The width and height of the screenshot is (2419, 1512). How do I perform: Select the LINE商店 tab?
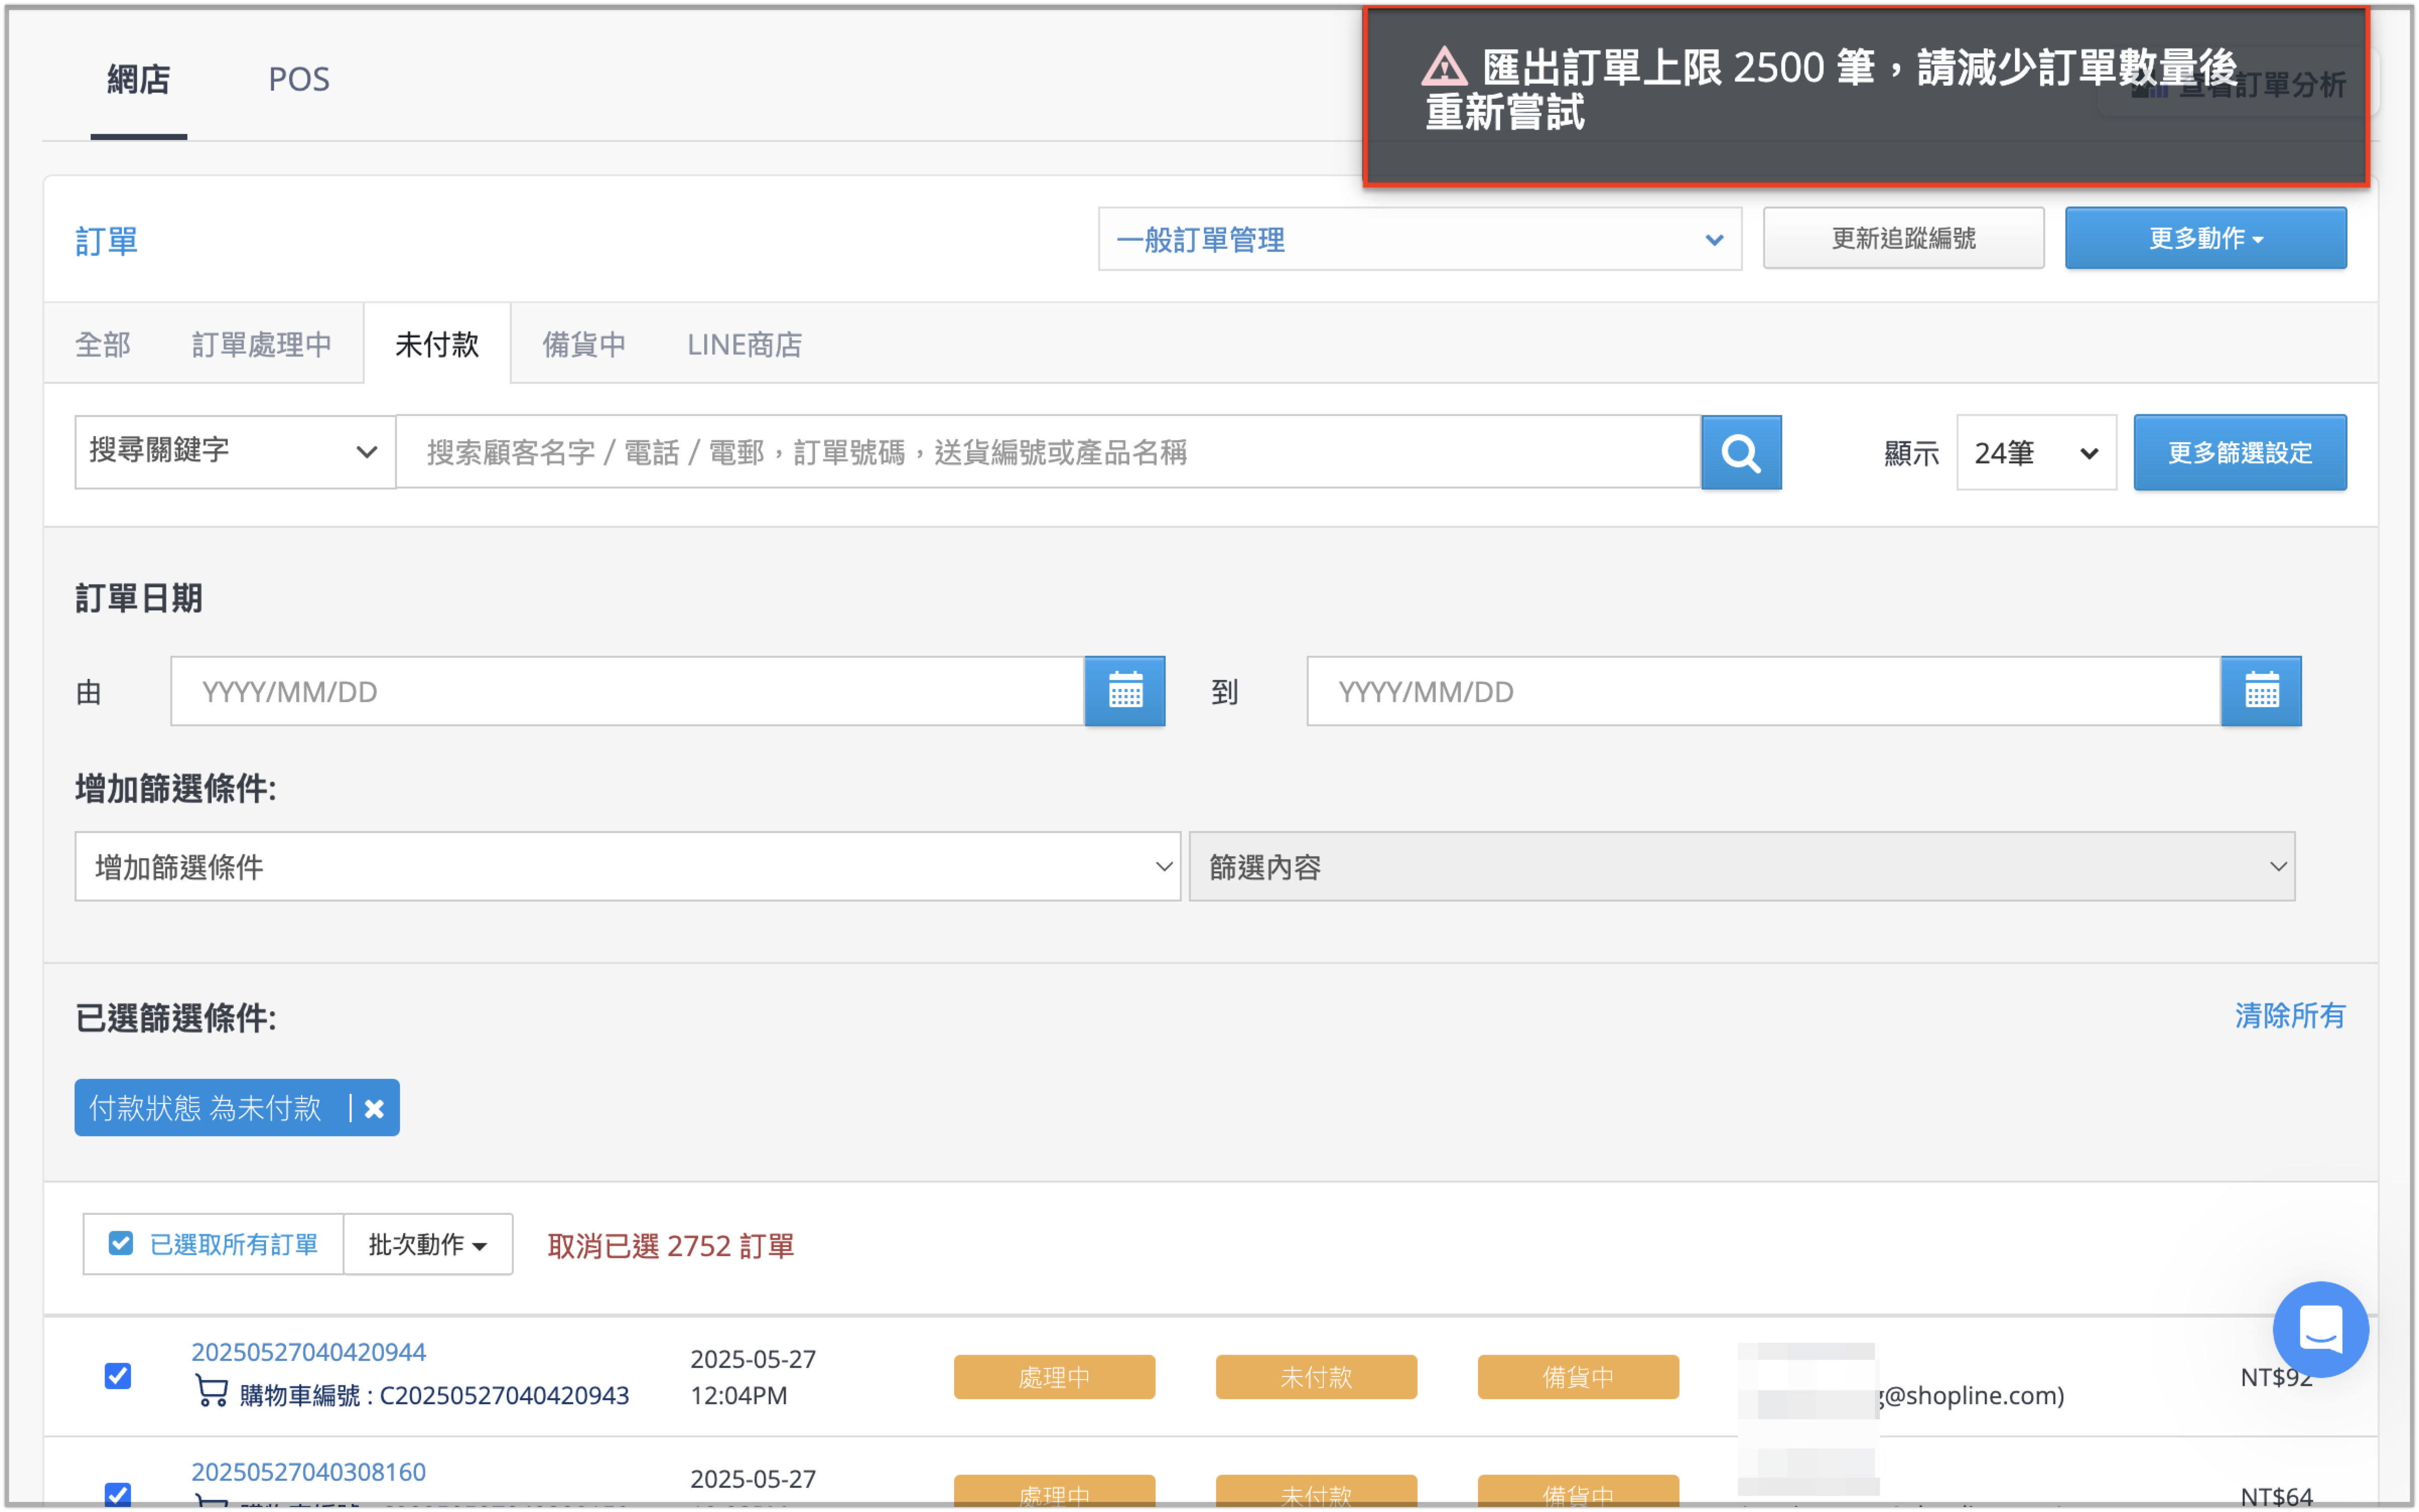coord(744,344)
